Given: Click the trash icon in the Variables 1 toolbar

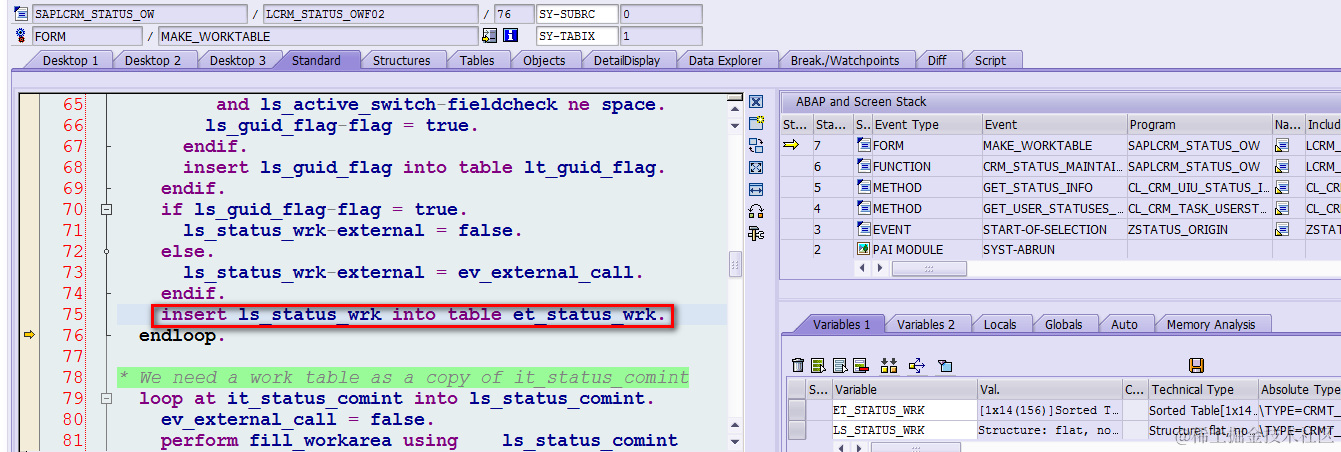Looking at the screenshot, I should tap(797, 366).
